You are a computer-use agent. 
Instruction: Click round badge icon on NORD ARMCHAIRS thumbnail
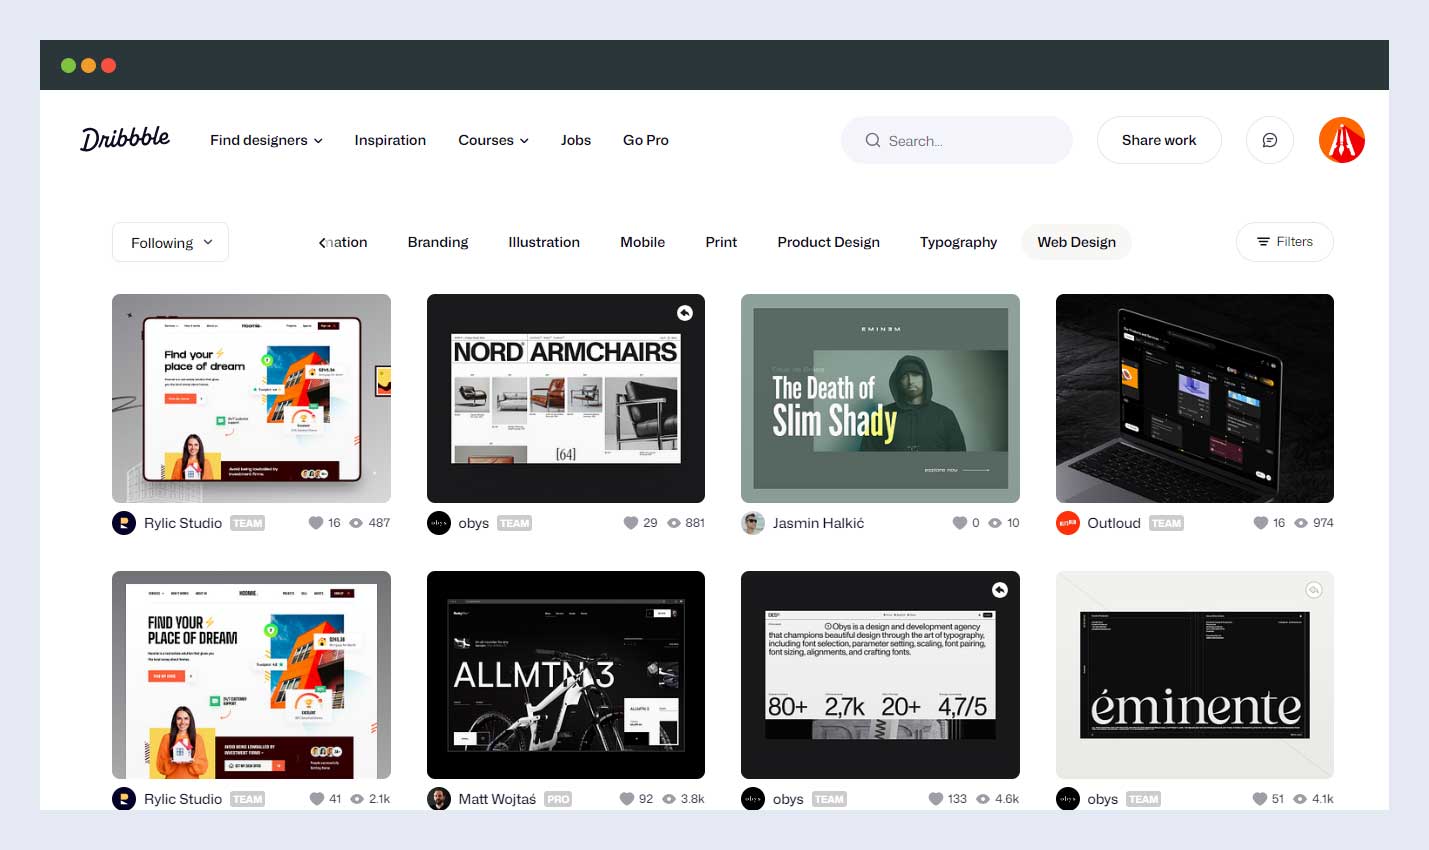tap(685, 313)
